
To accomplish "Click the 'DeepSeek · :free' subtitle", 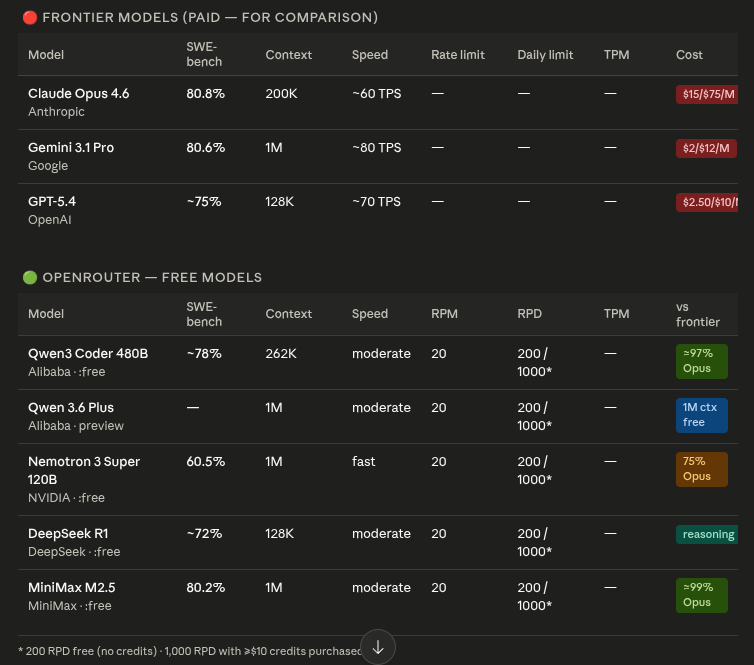I will point(74,552).
